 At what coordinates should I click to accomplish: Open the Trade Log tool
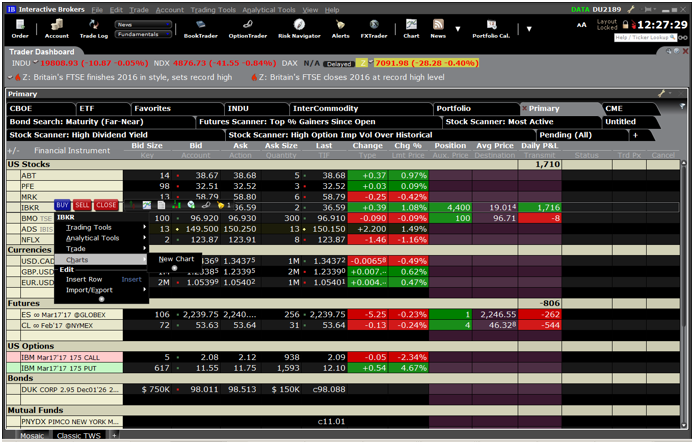pos(93,29)
